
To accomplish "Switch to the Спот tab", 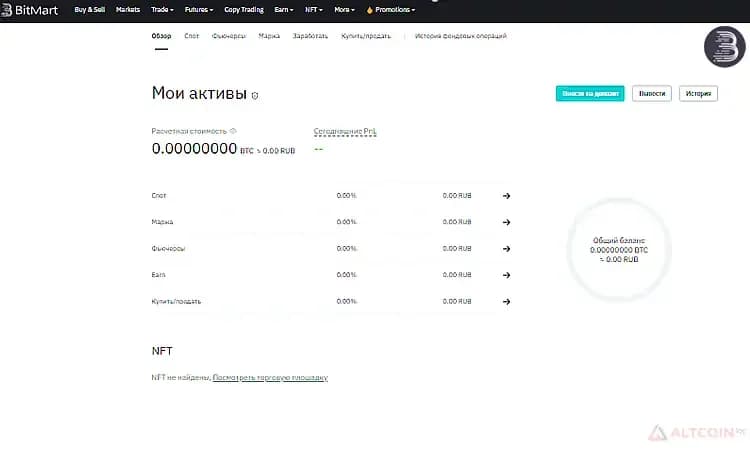I will point(191,36).
